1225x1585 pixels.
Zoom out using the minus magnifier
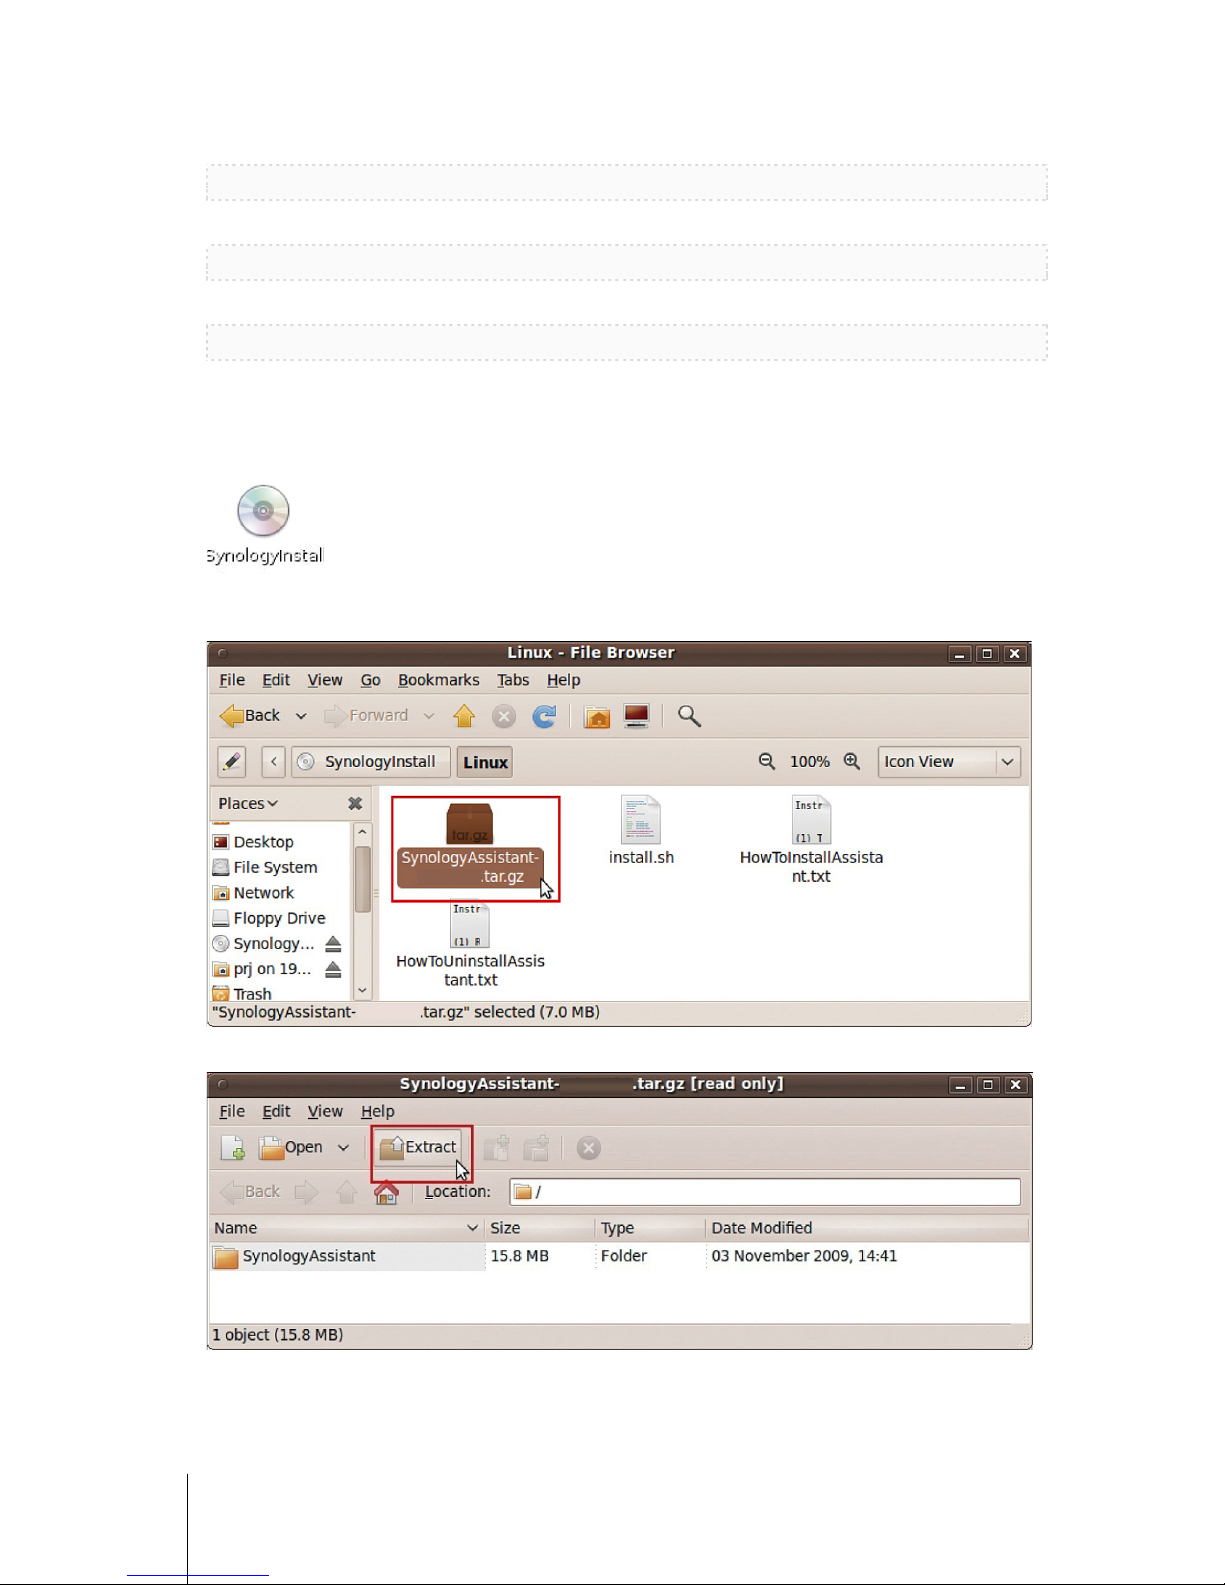(767, 762)
